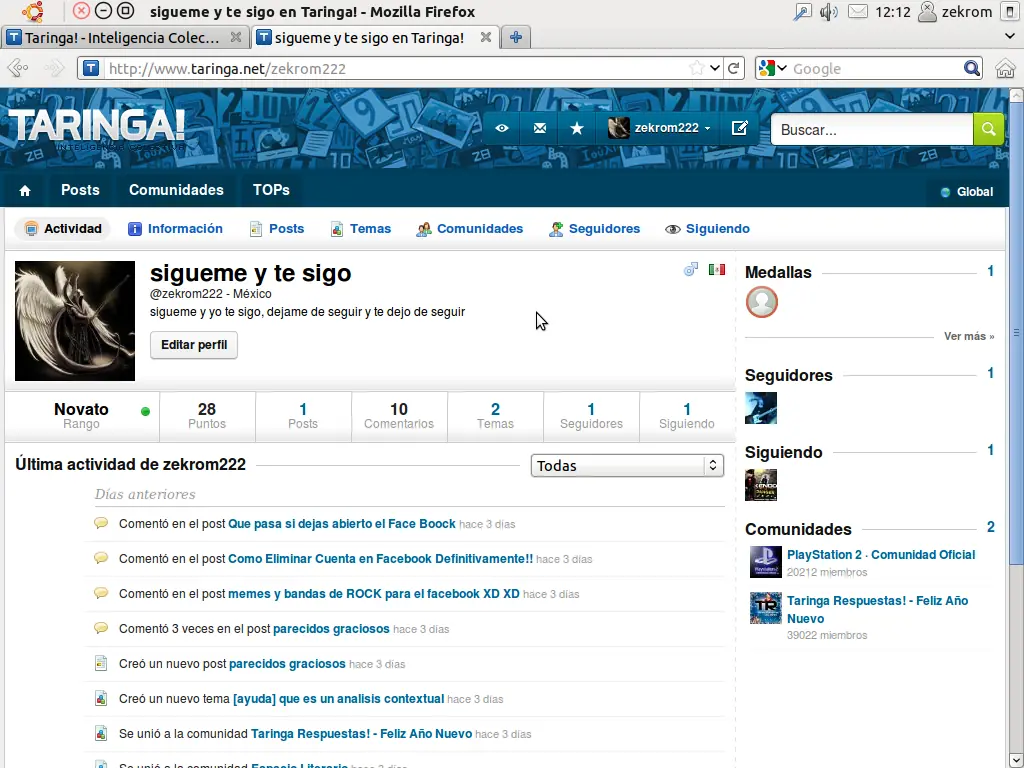Open the Todas activity filter dropdown
This screenshot has width=1024, height=768.
pos(627,466)
